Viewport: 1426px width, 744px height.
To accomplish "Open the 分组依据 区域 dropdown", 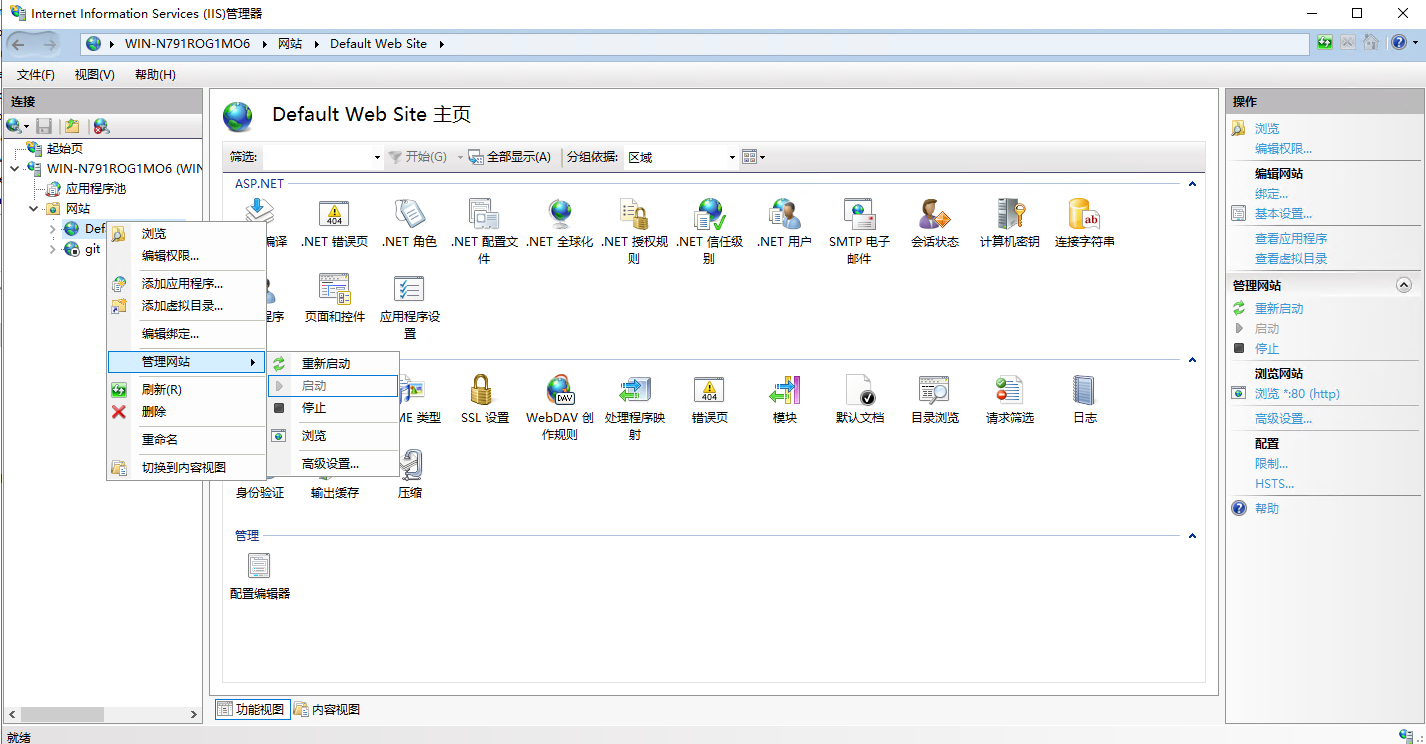I will coord(680,157).
